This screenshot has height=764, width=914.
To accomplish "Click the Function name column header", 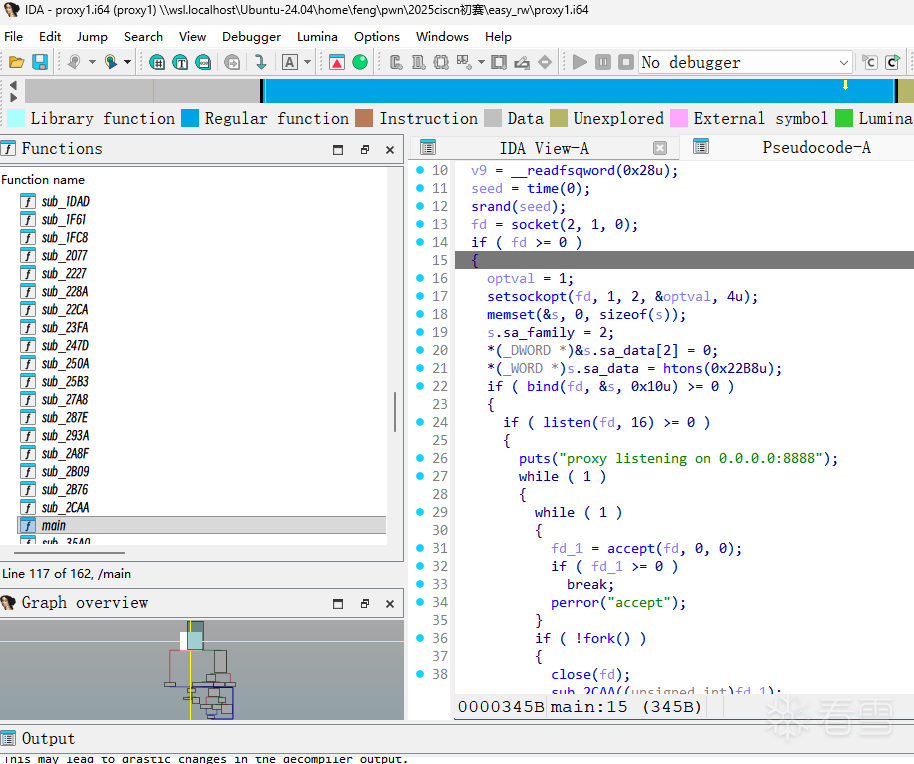I will click(x=43, y=180).
